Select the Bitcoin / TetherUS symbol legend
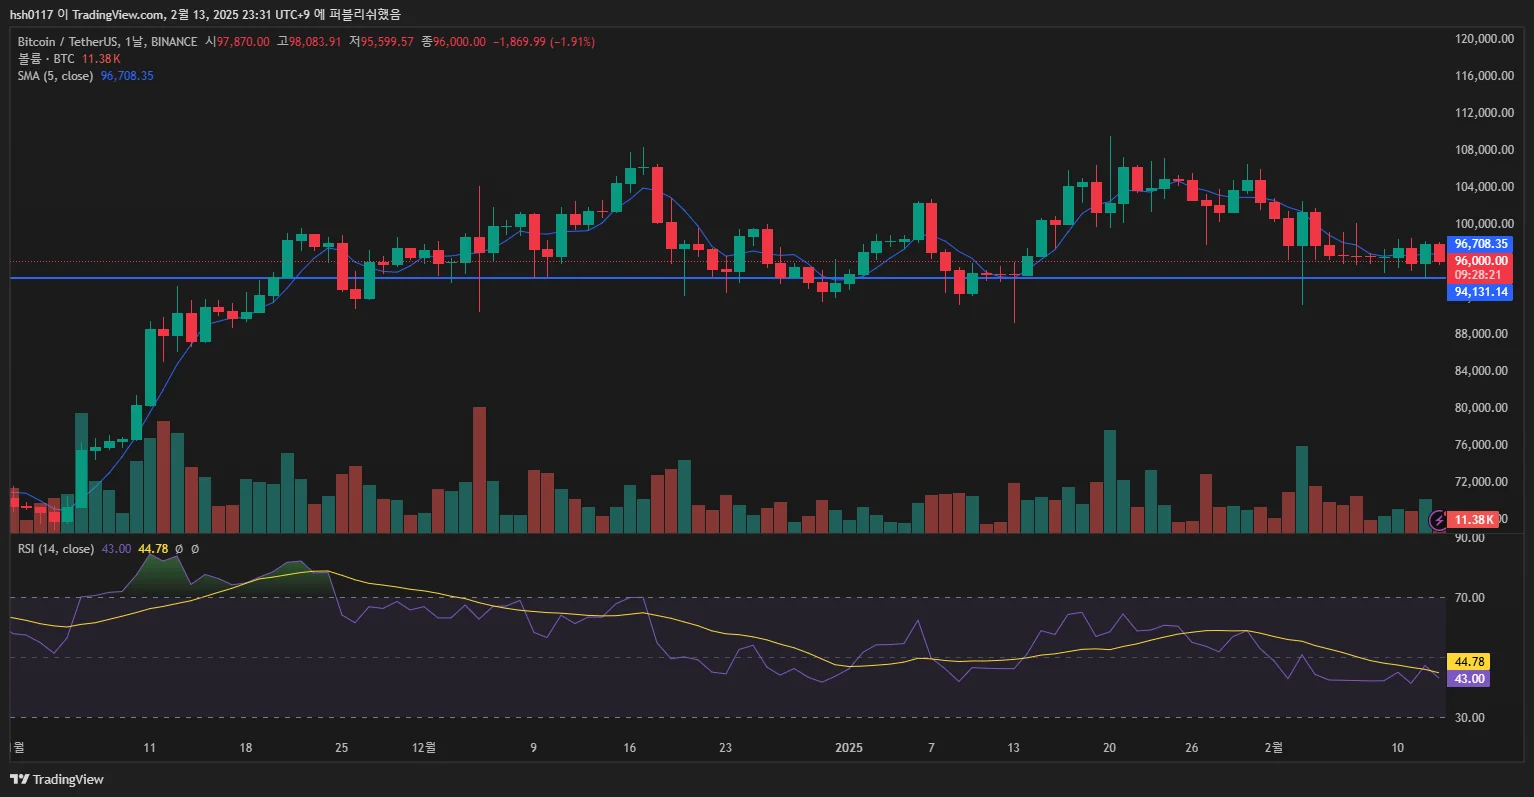 (x=107, y=42)
